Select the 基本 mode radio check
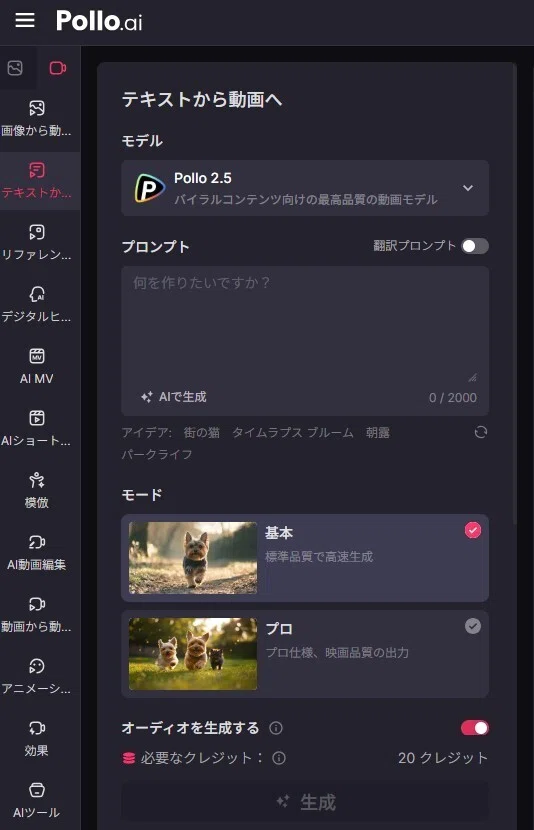The image size is (534, 830). coord(473,530)
